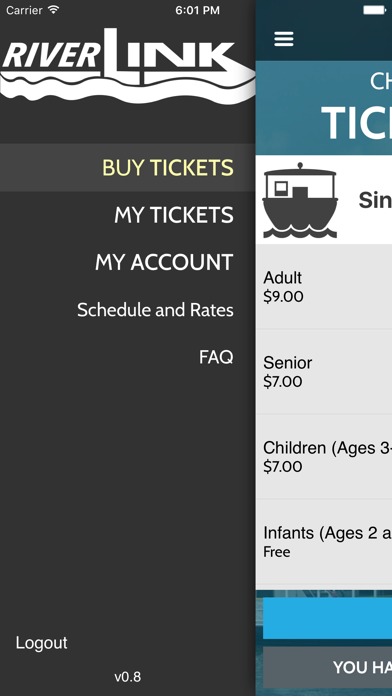The image size is (392, 696).
Task: Tap the blue button below ticket list
Action: pos(328,618)
